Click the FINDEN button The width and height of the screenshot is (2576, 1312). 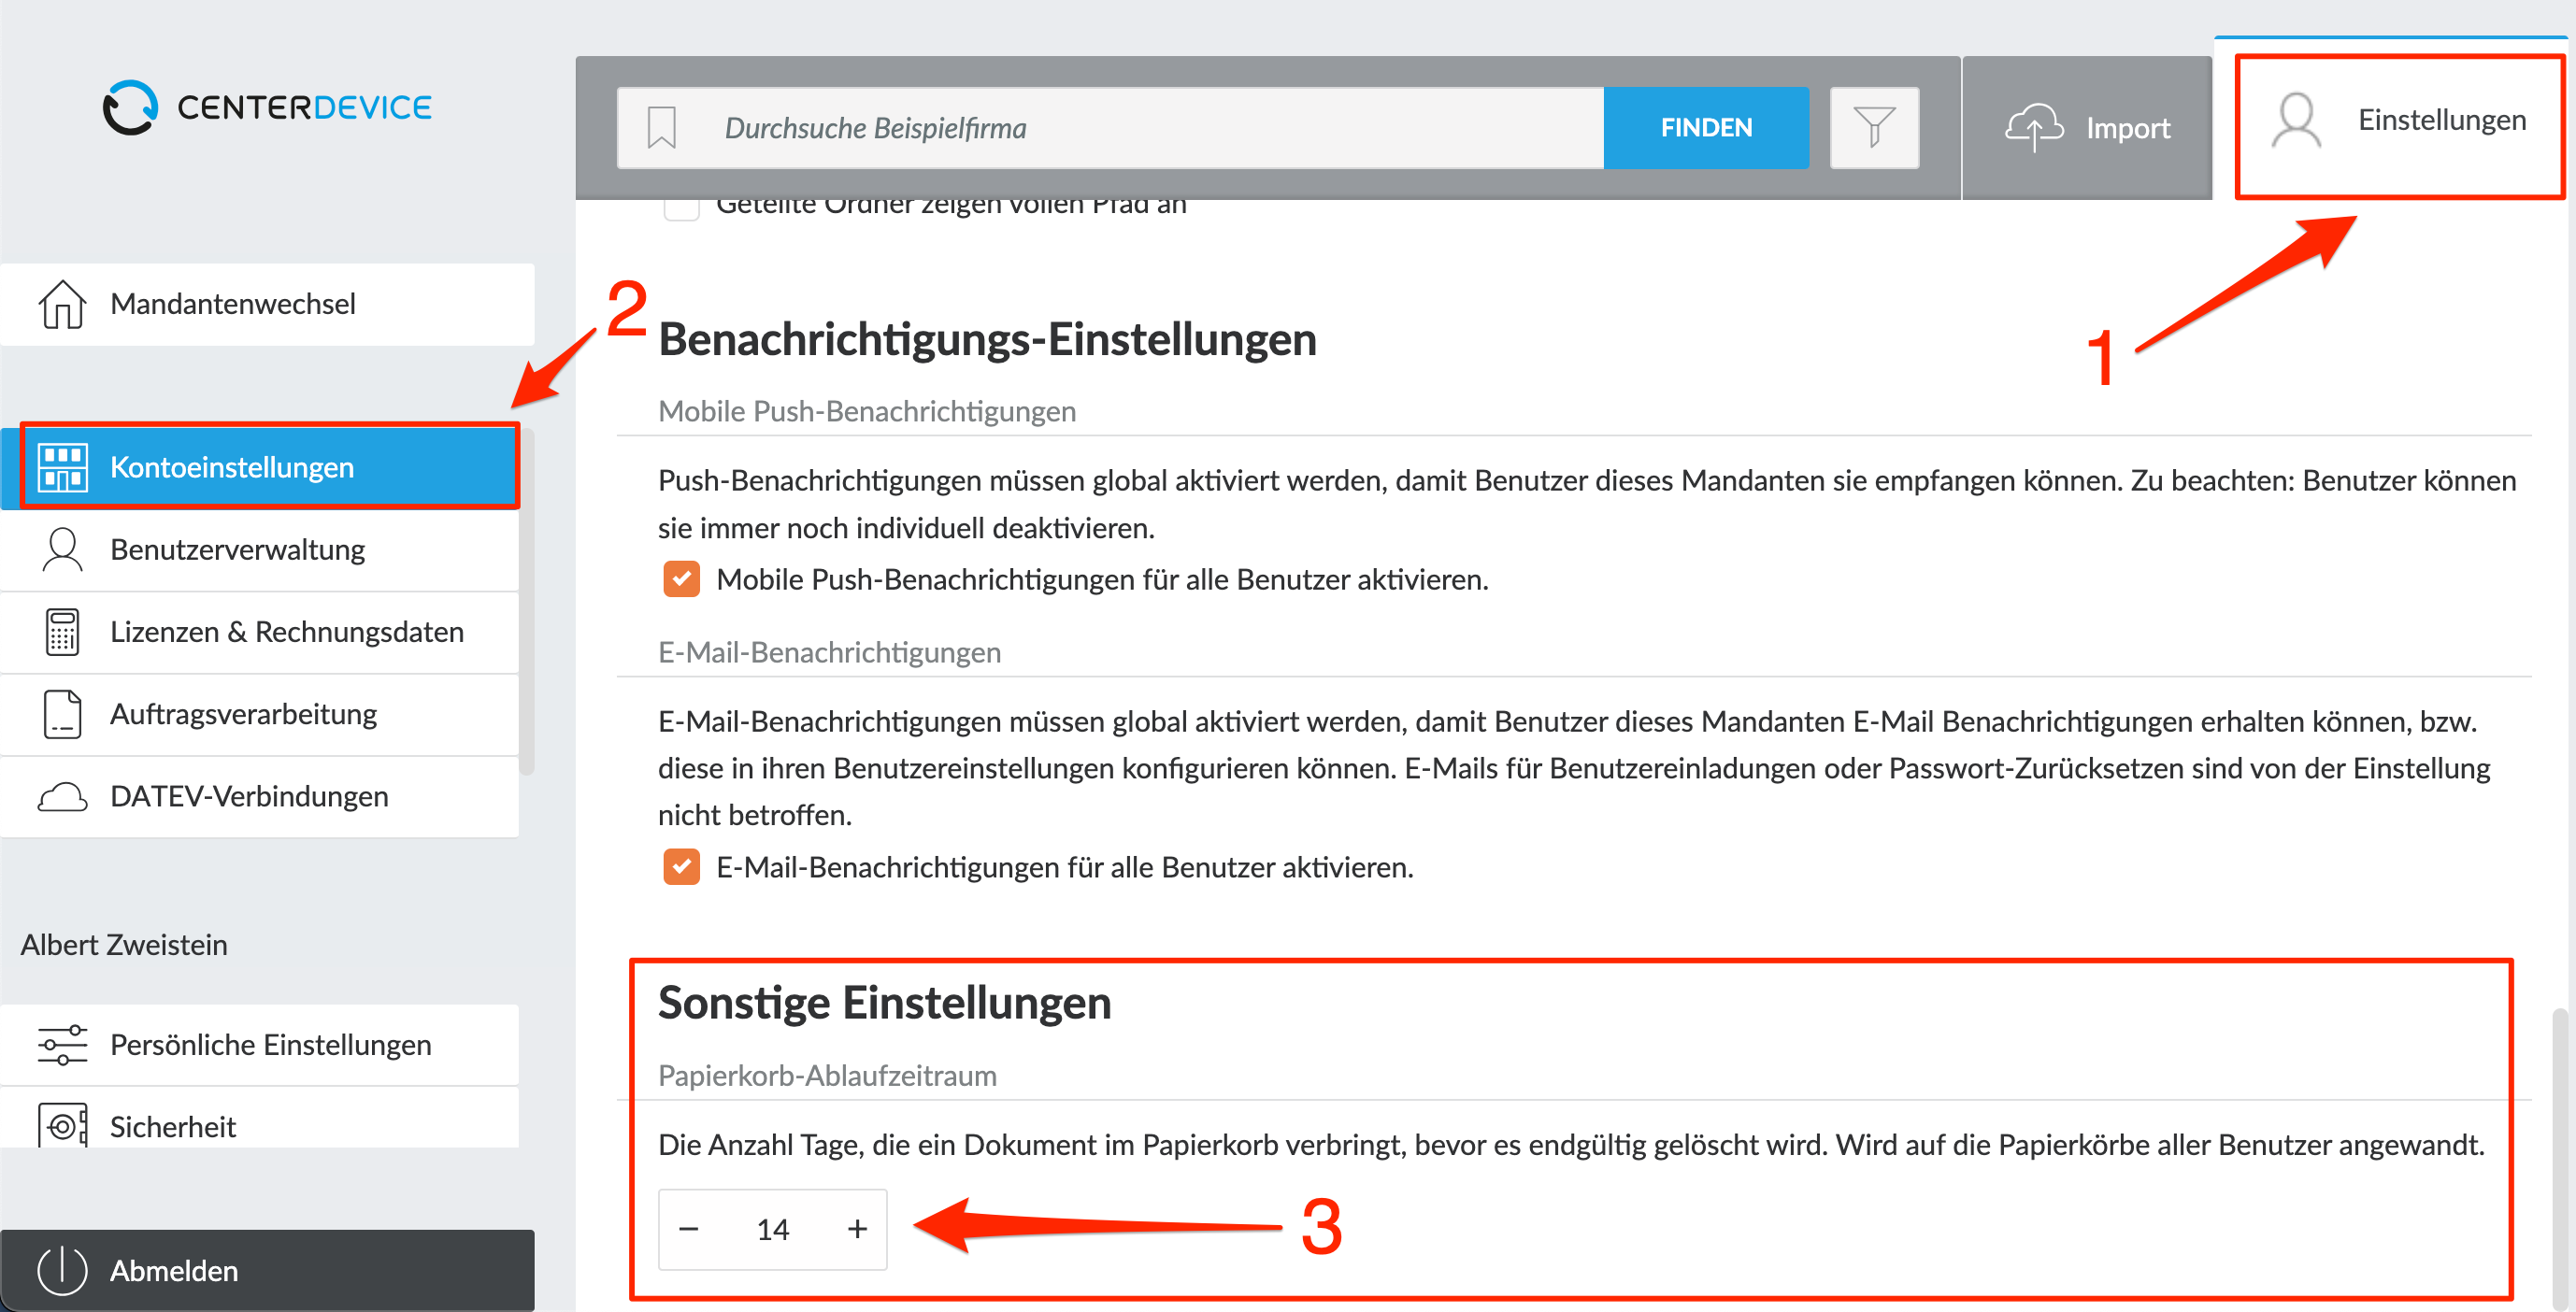coord(1706,128)
